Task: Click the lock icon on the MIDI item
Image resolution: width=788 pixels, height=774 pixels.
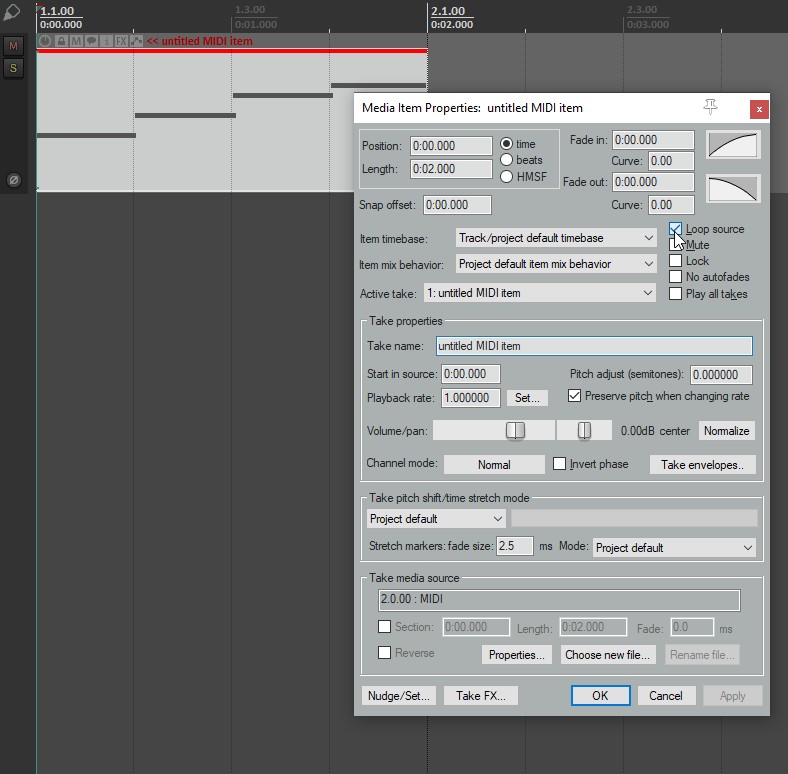Action: [x=61, y=41]
